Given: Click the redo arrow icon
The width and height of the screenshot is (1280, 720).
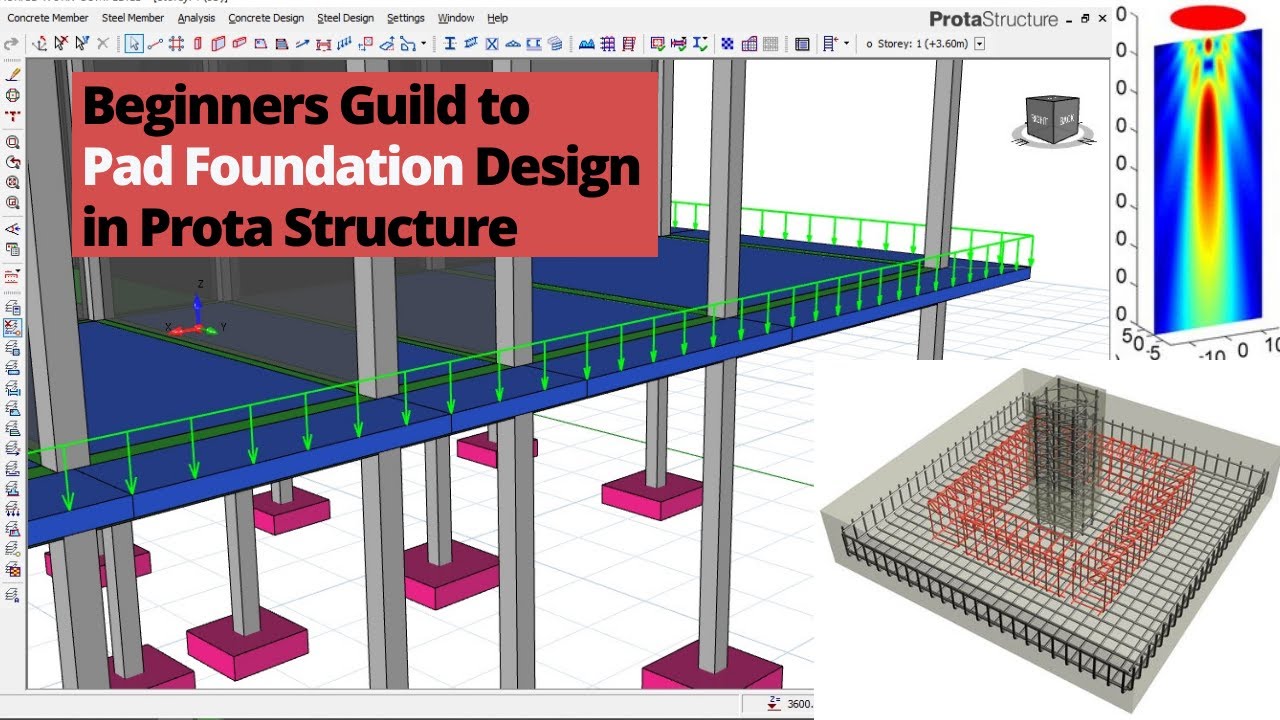Looking at the screenshot, I should [x=11, y=43].
